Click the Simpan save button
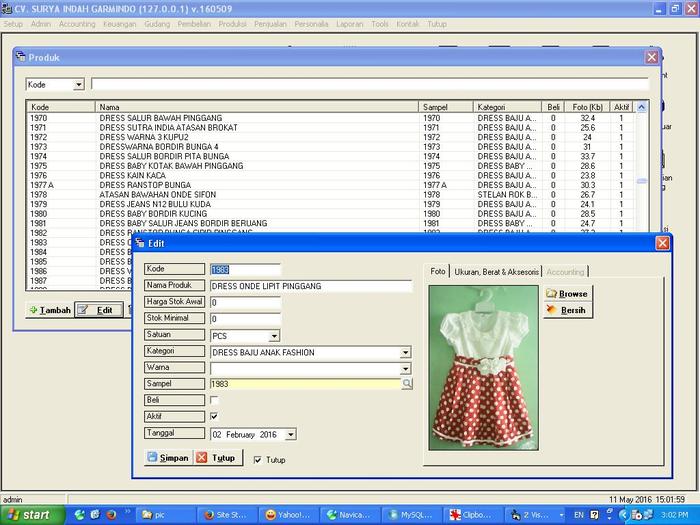 167,458
